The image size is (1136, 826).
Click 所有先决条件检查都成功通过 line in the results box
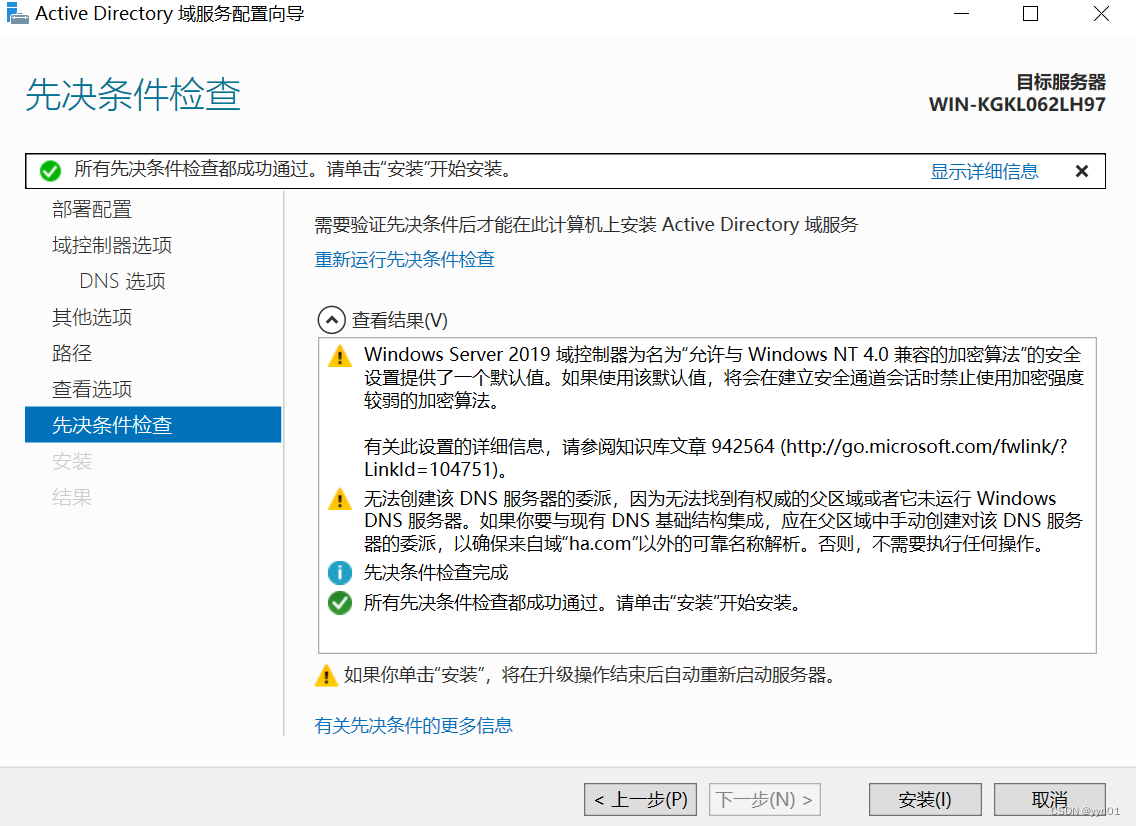(x=584, y=603)
